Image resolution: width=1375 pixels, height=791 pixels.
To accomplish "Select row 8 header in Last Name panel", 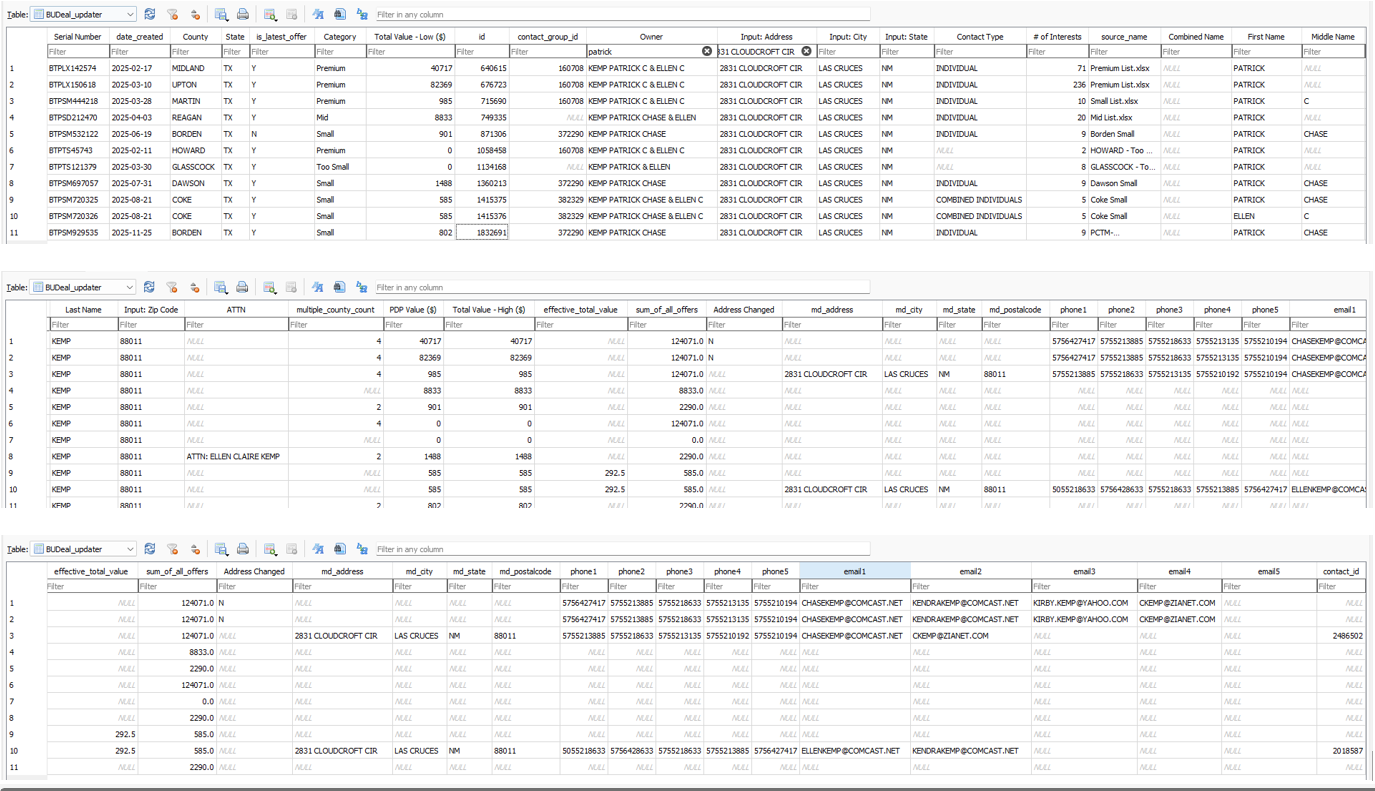I will [x=27, y=456].
